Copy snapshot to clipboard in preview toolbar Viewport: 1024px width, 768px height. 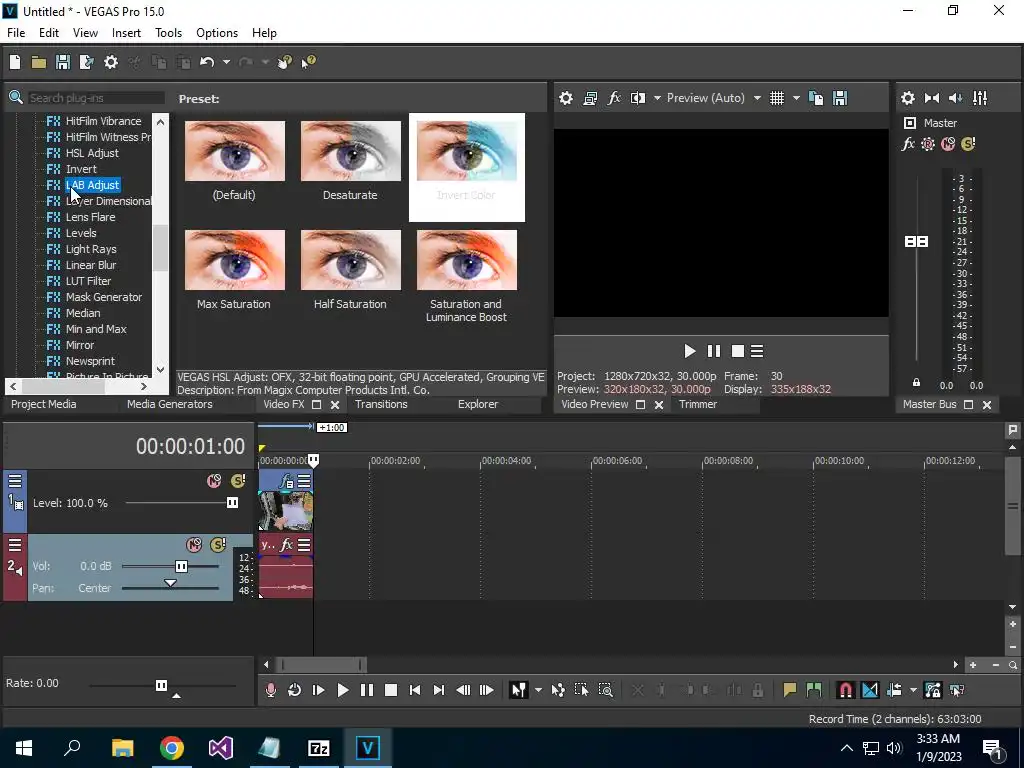point(816,98)
